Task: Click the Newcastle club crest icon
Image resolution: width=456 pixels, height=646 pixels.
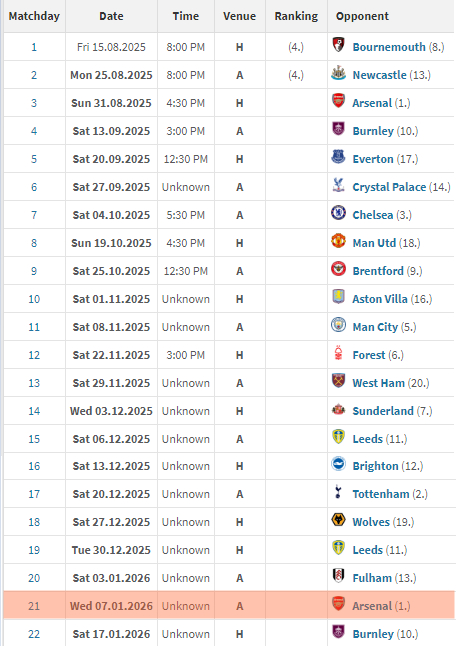Action: (338, 73)
